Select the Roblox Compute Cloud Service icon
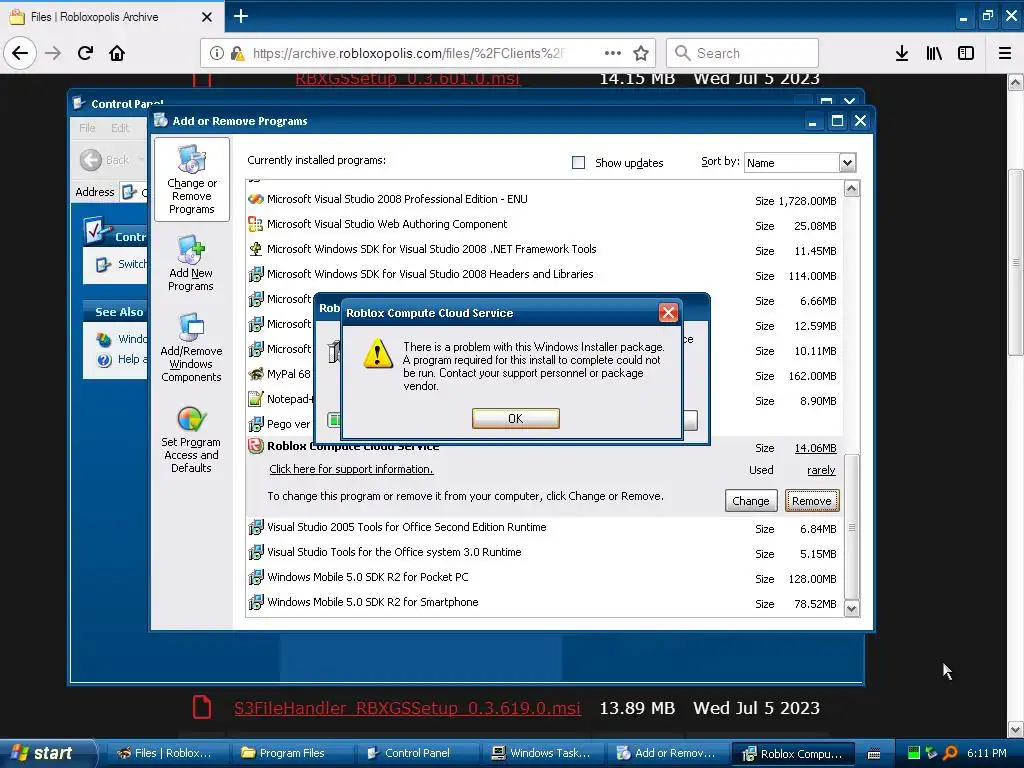Viewport: 1024px width, 768px height. point(255,446)
